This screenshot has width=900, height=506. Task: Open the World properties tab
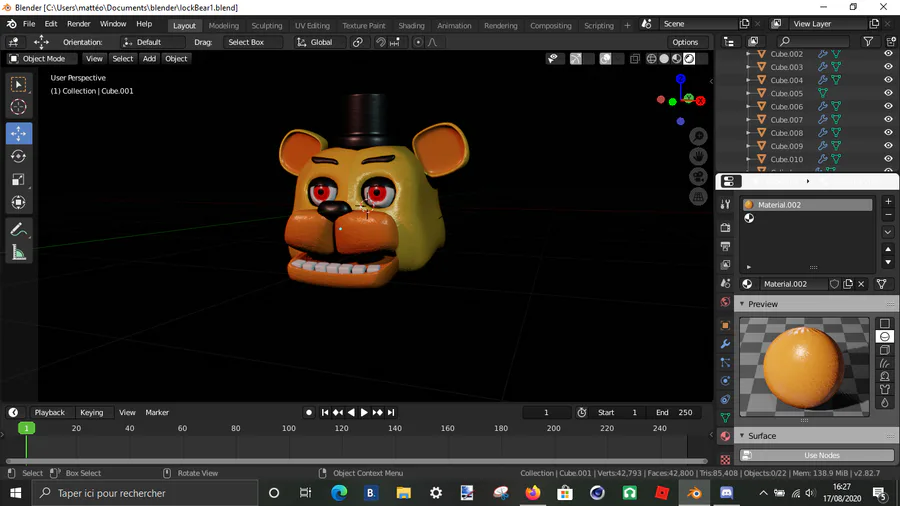(726, 302)
